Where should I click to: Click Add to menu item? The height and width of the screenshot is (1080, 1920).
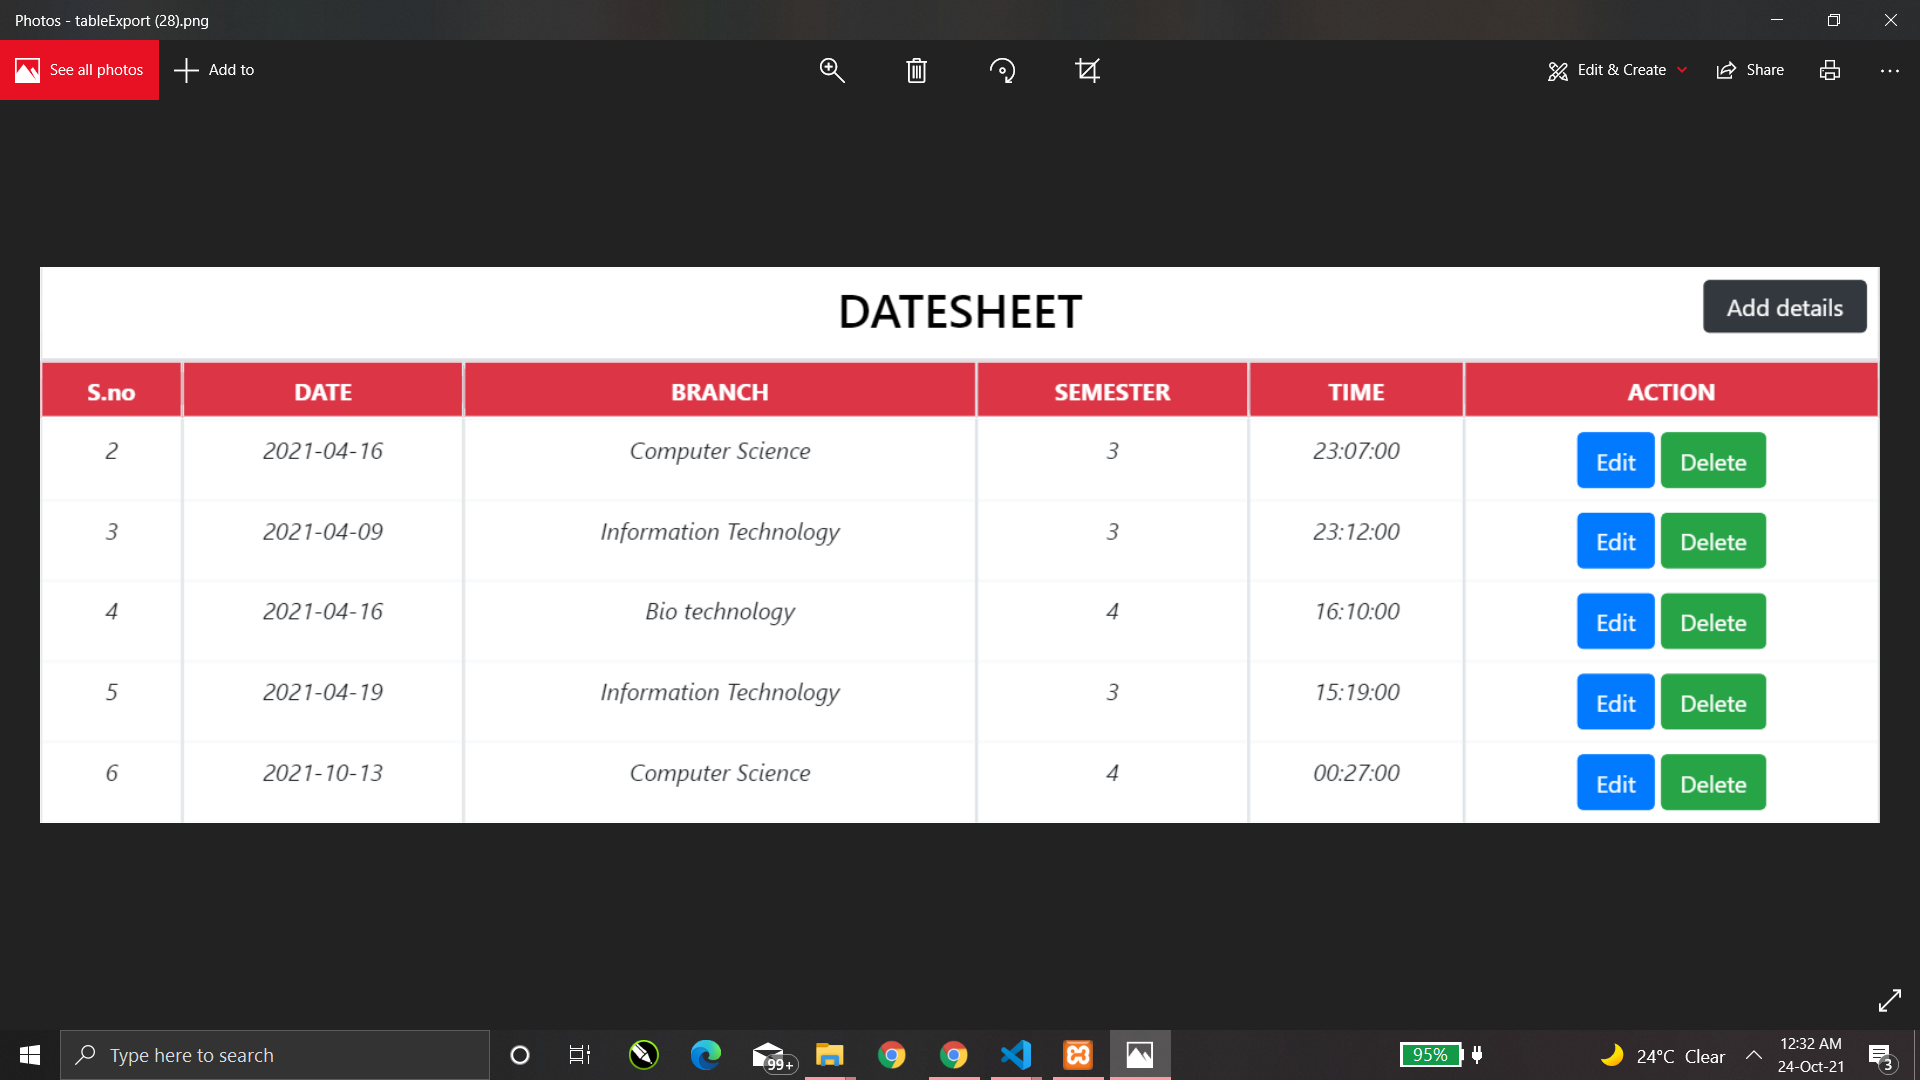[215, 70]
